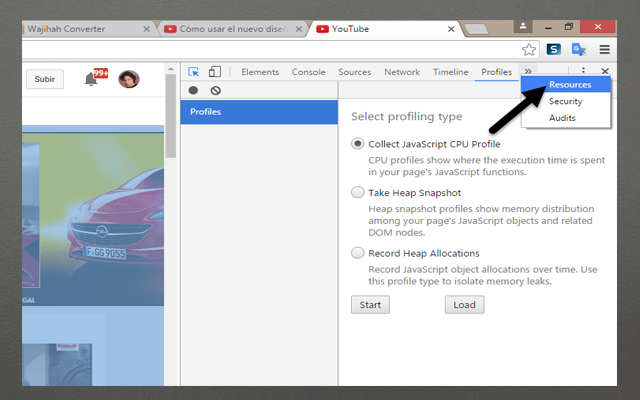
Task: Click the Subir upload button
Action: pos(45,79)
